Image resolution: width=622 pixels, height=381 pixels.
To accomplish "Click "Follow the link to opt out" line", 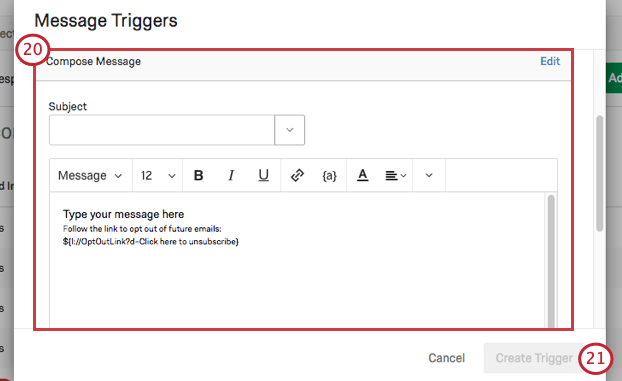I will coord(142,229).
